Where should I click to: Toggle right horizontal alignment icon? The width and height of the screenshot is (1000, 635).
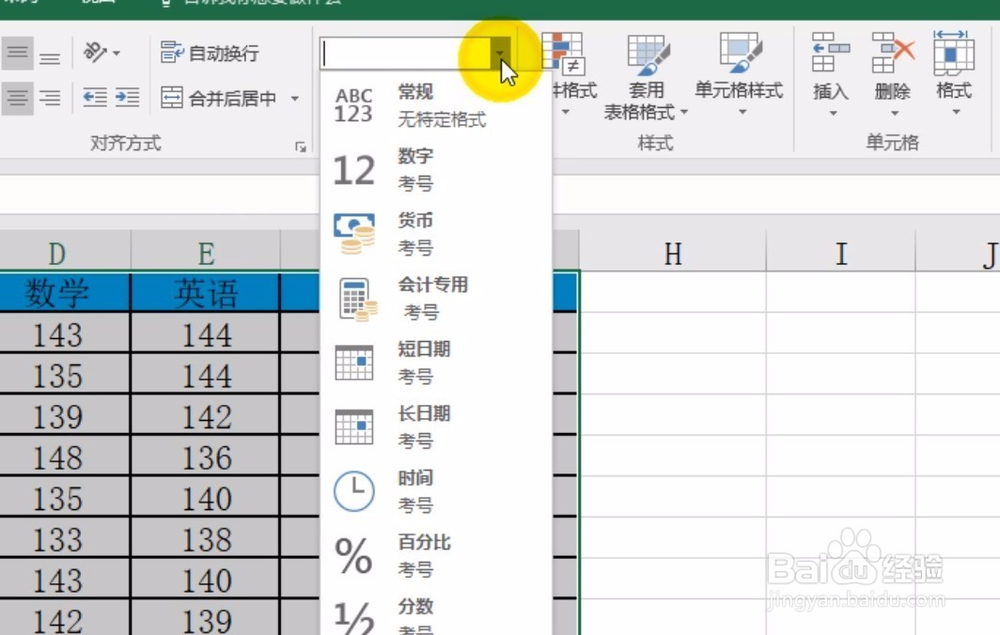[50, 98]
